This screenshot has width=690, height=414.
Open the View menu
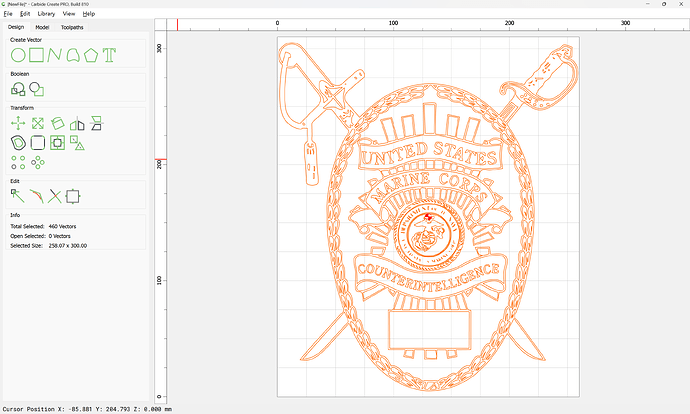pos(69,14)
